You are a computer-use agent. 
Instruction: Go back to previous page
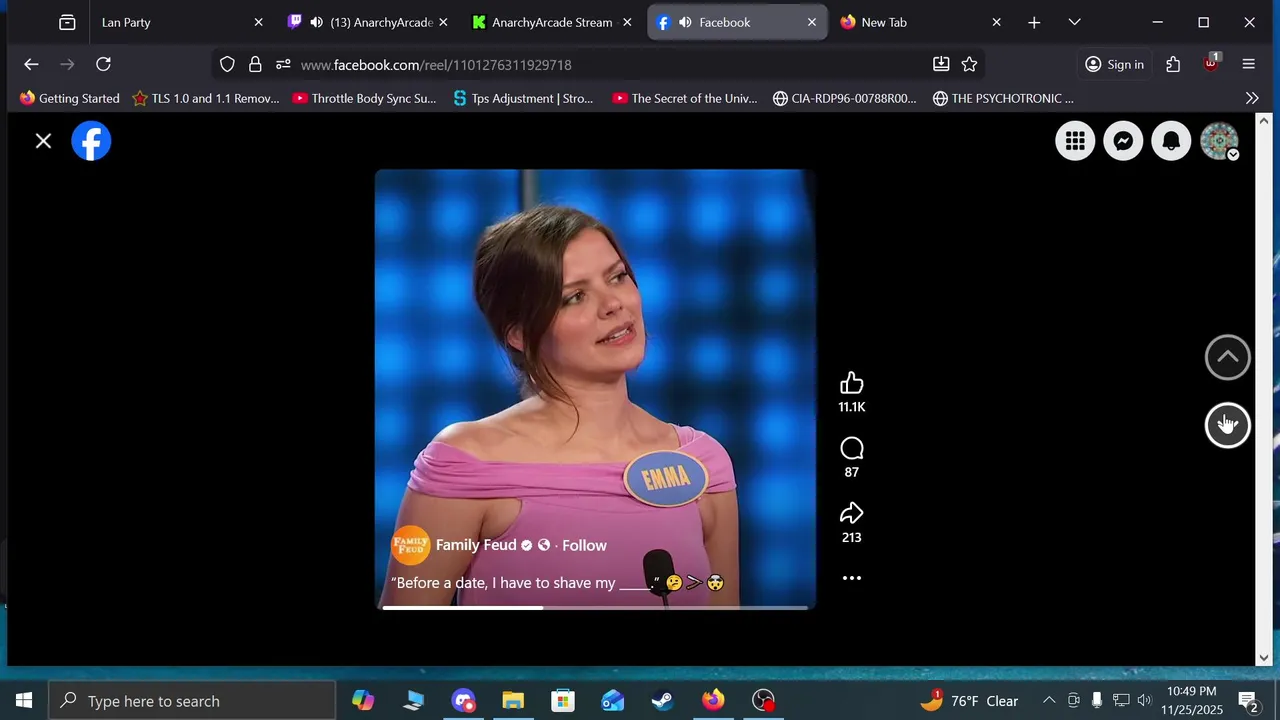coord(31,64)
